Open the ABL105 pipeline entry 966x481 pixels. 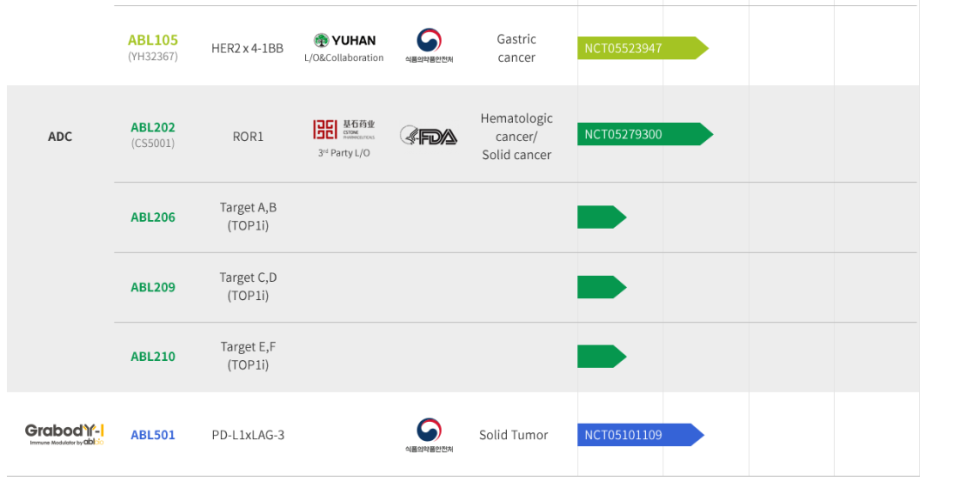point(153,41)
